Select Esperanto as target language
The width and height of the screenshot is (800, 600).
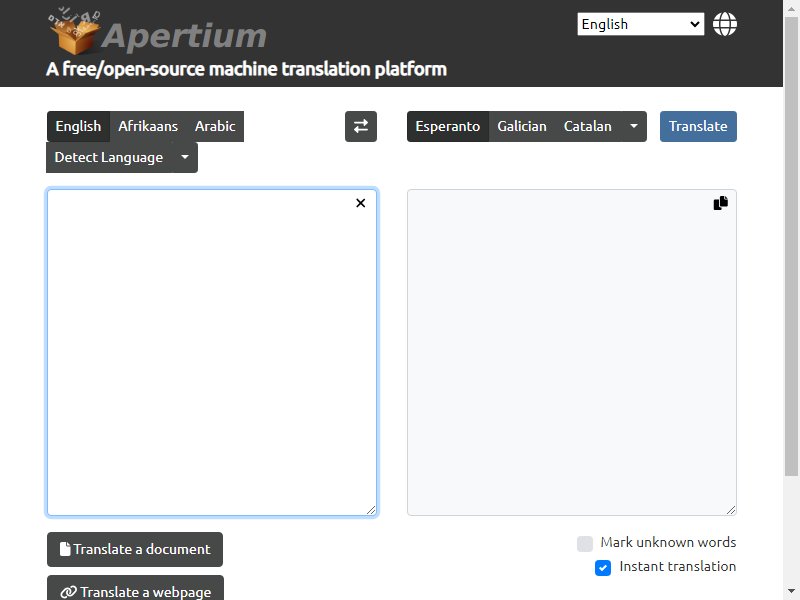447,127
